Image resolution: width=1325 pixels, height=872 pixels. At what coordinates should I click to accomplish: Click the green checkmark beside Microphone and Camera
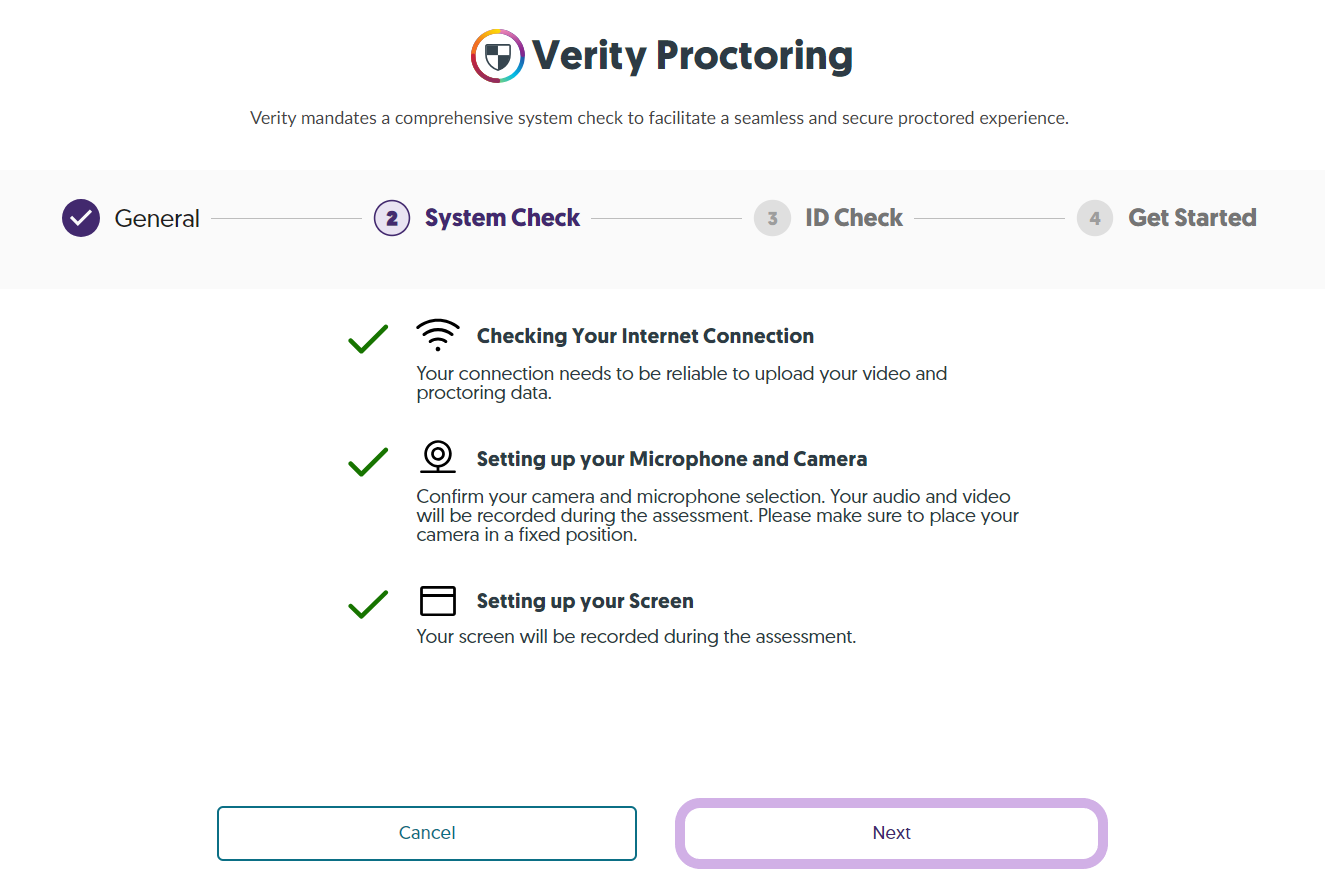[x=368, y=461]
